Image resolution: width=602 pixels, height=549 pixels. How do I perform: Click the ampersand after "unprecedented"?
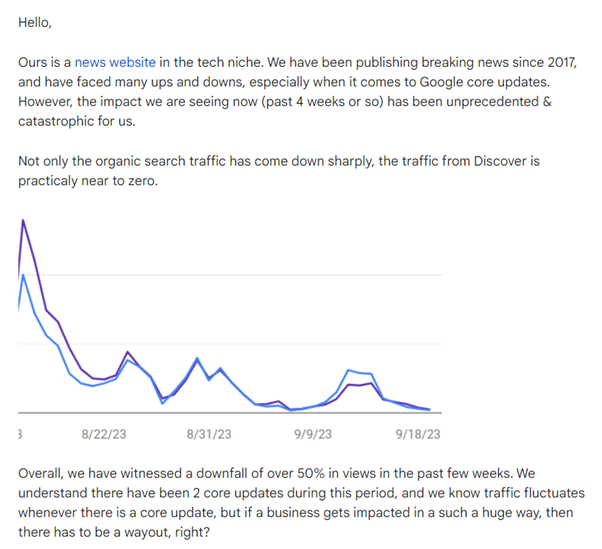(x=547, y=102)
